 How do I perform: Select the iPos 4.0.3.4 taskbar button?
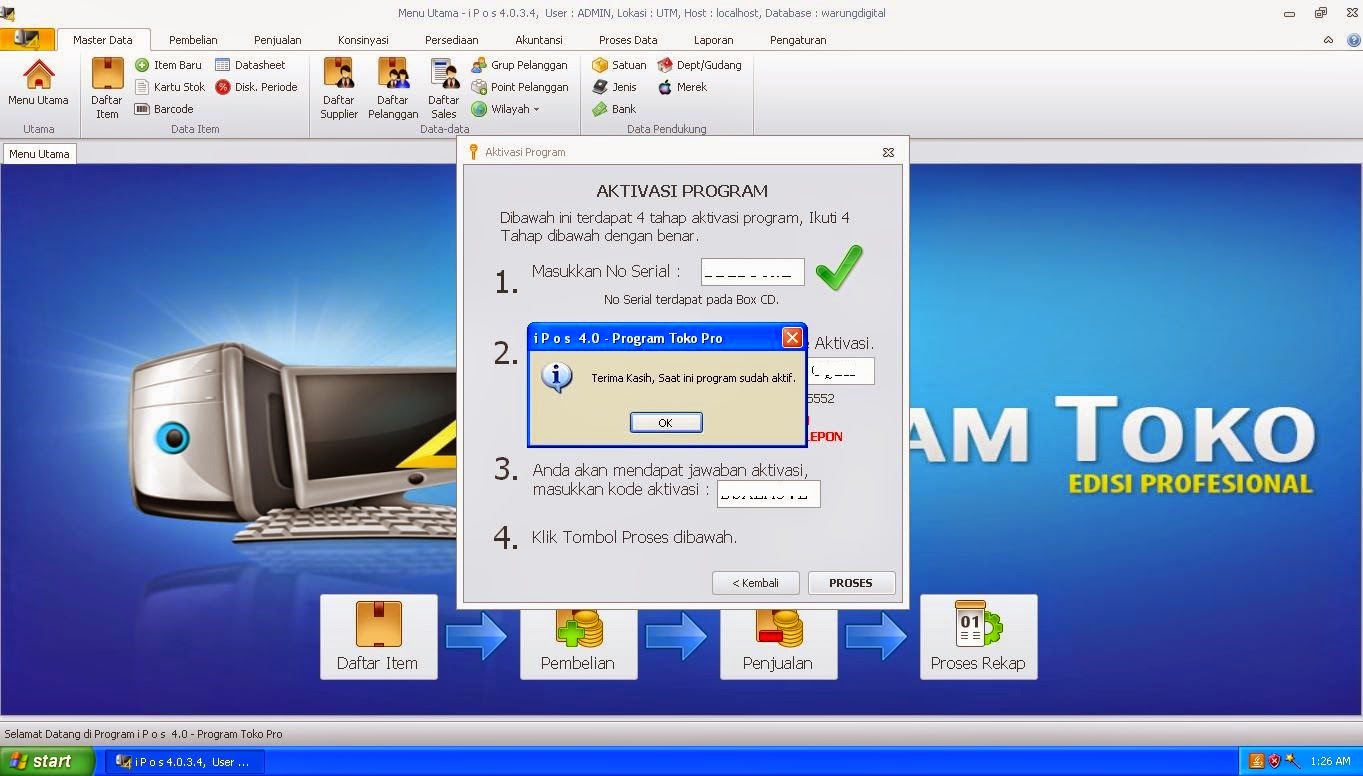tap(185, 762)
